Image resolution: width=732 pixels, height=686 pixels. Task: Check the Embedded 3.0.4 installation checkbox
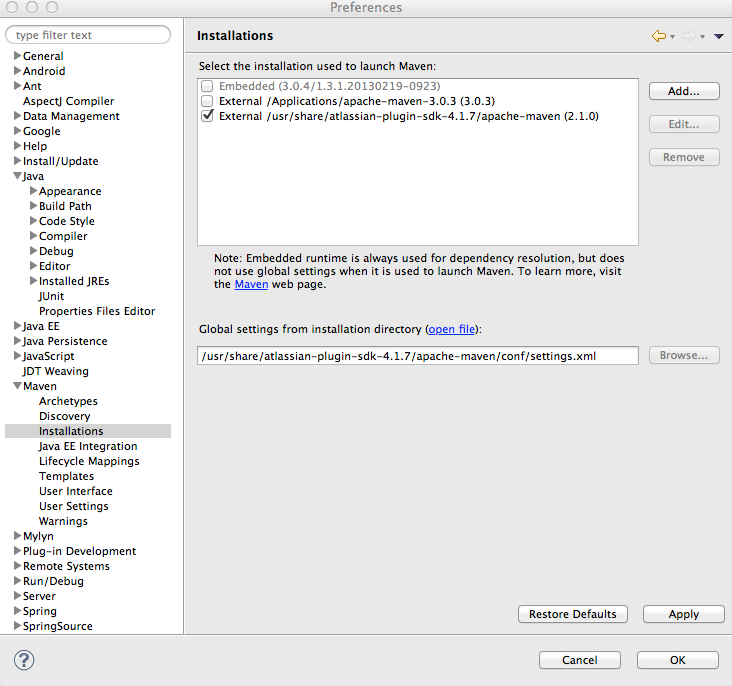(207, 86)
